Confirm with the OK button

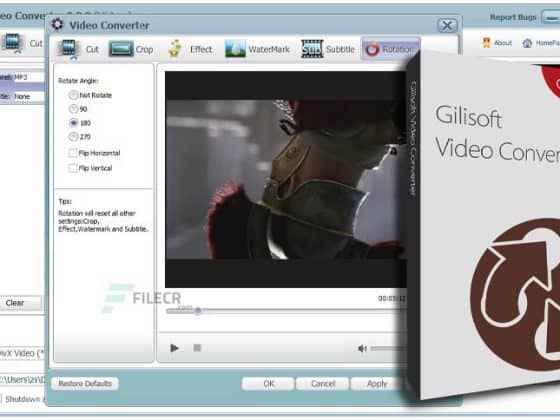tap(268, 384)
